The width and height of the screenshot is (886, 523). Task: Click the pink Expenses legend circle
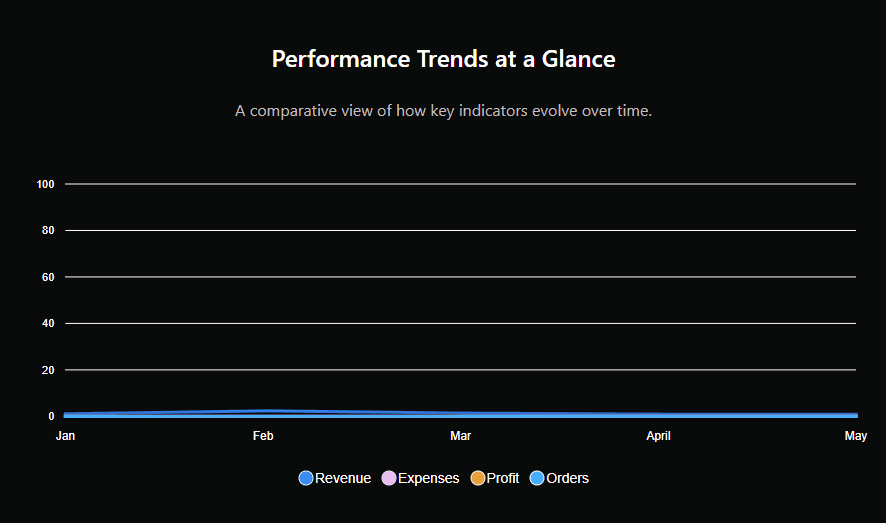point(389,478)
